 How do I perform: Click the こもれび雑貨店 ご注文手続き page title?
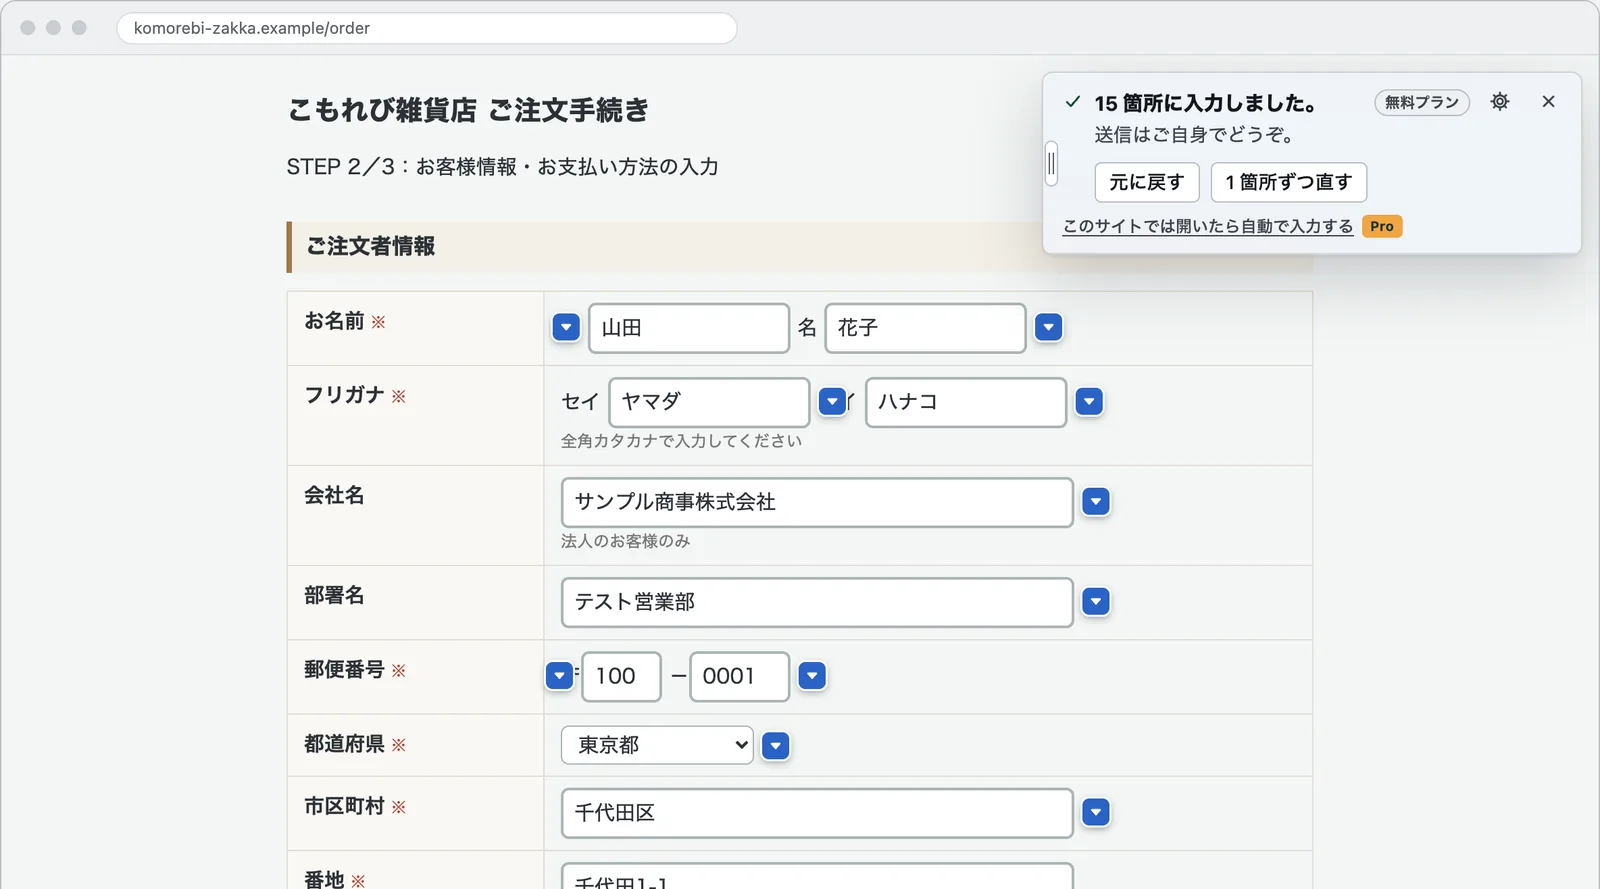468,110
